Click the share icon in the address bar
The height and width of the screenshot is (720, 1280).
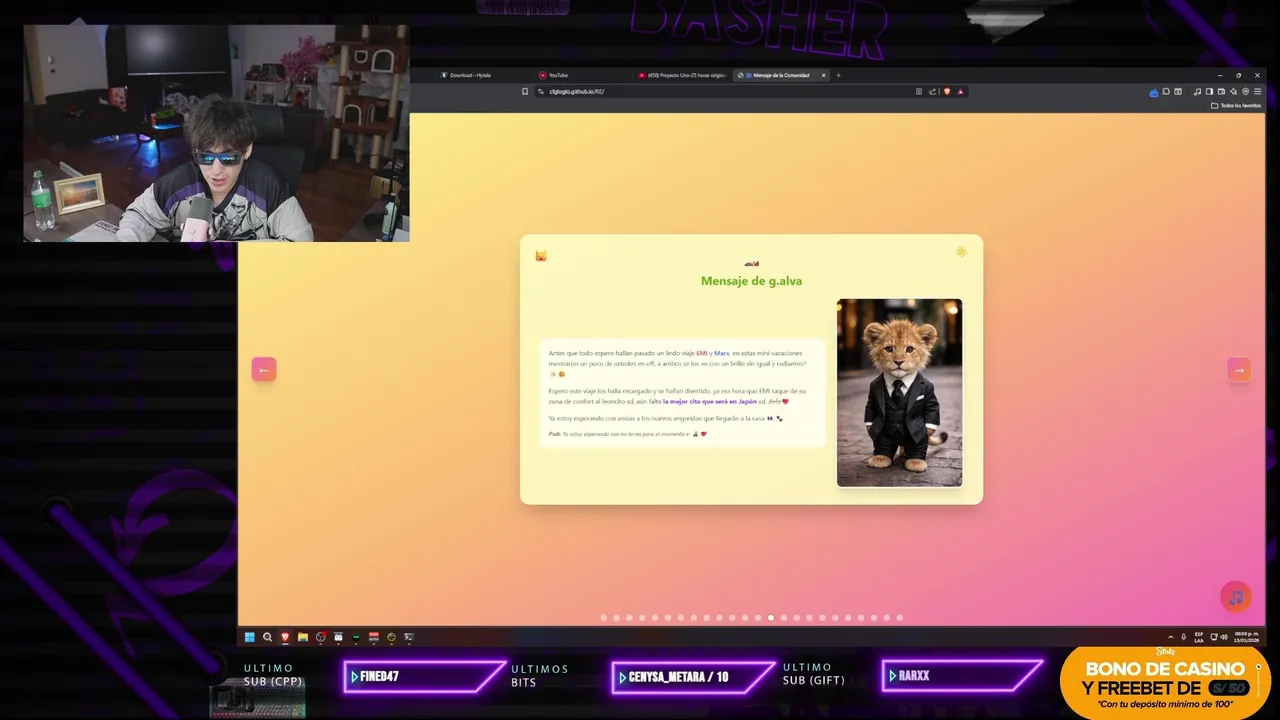pos(932,91)
